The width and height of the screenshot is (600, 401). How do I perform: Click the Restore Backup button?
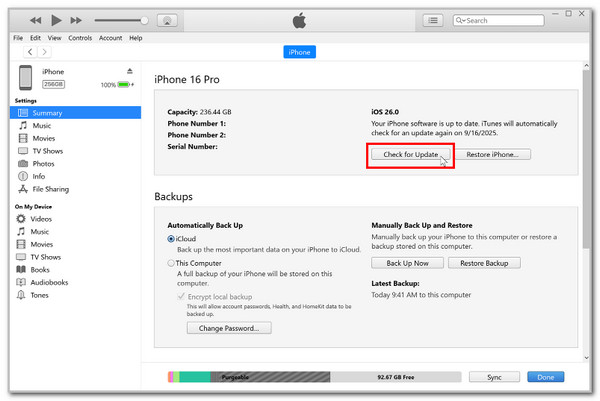coord(484,263)
